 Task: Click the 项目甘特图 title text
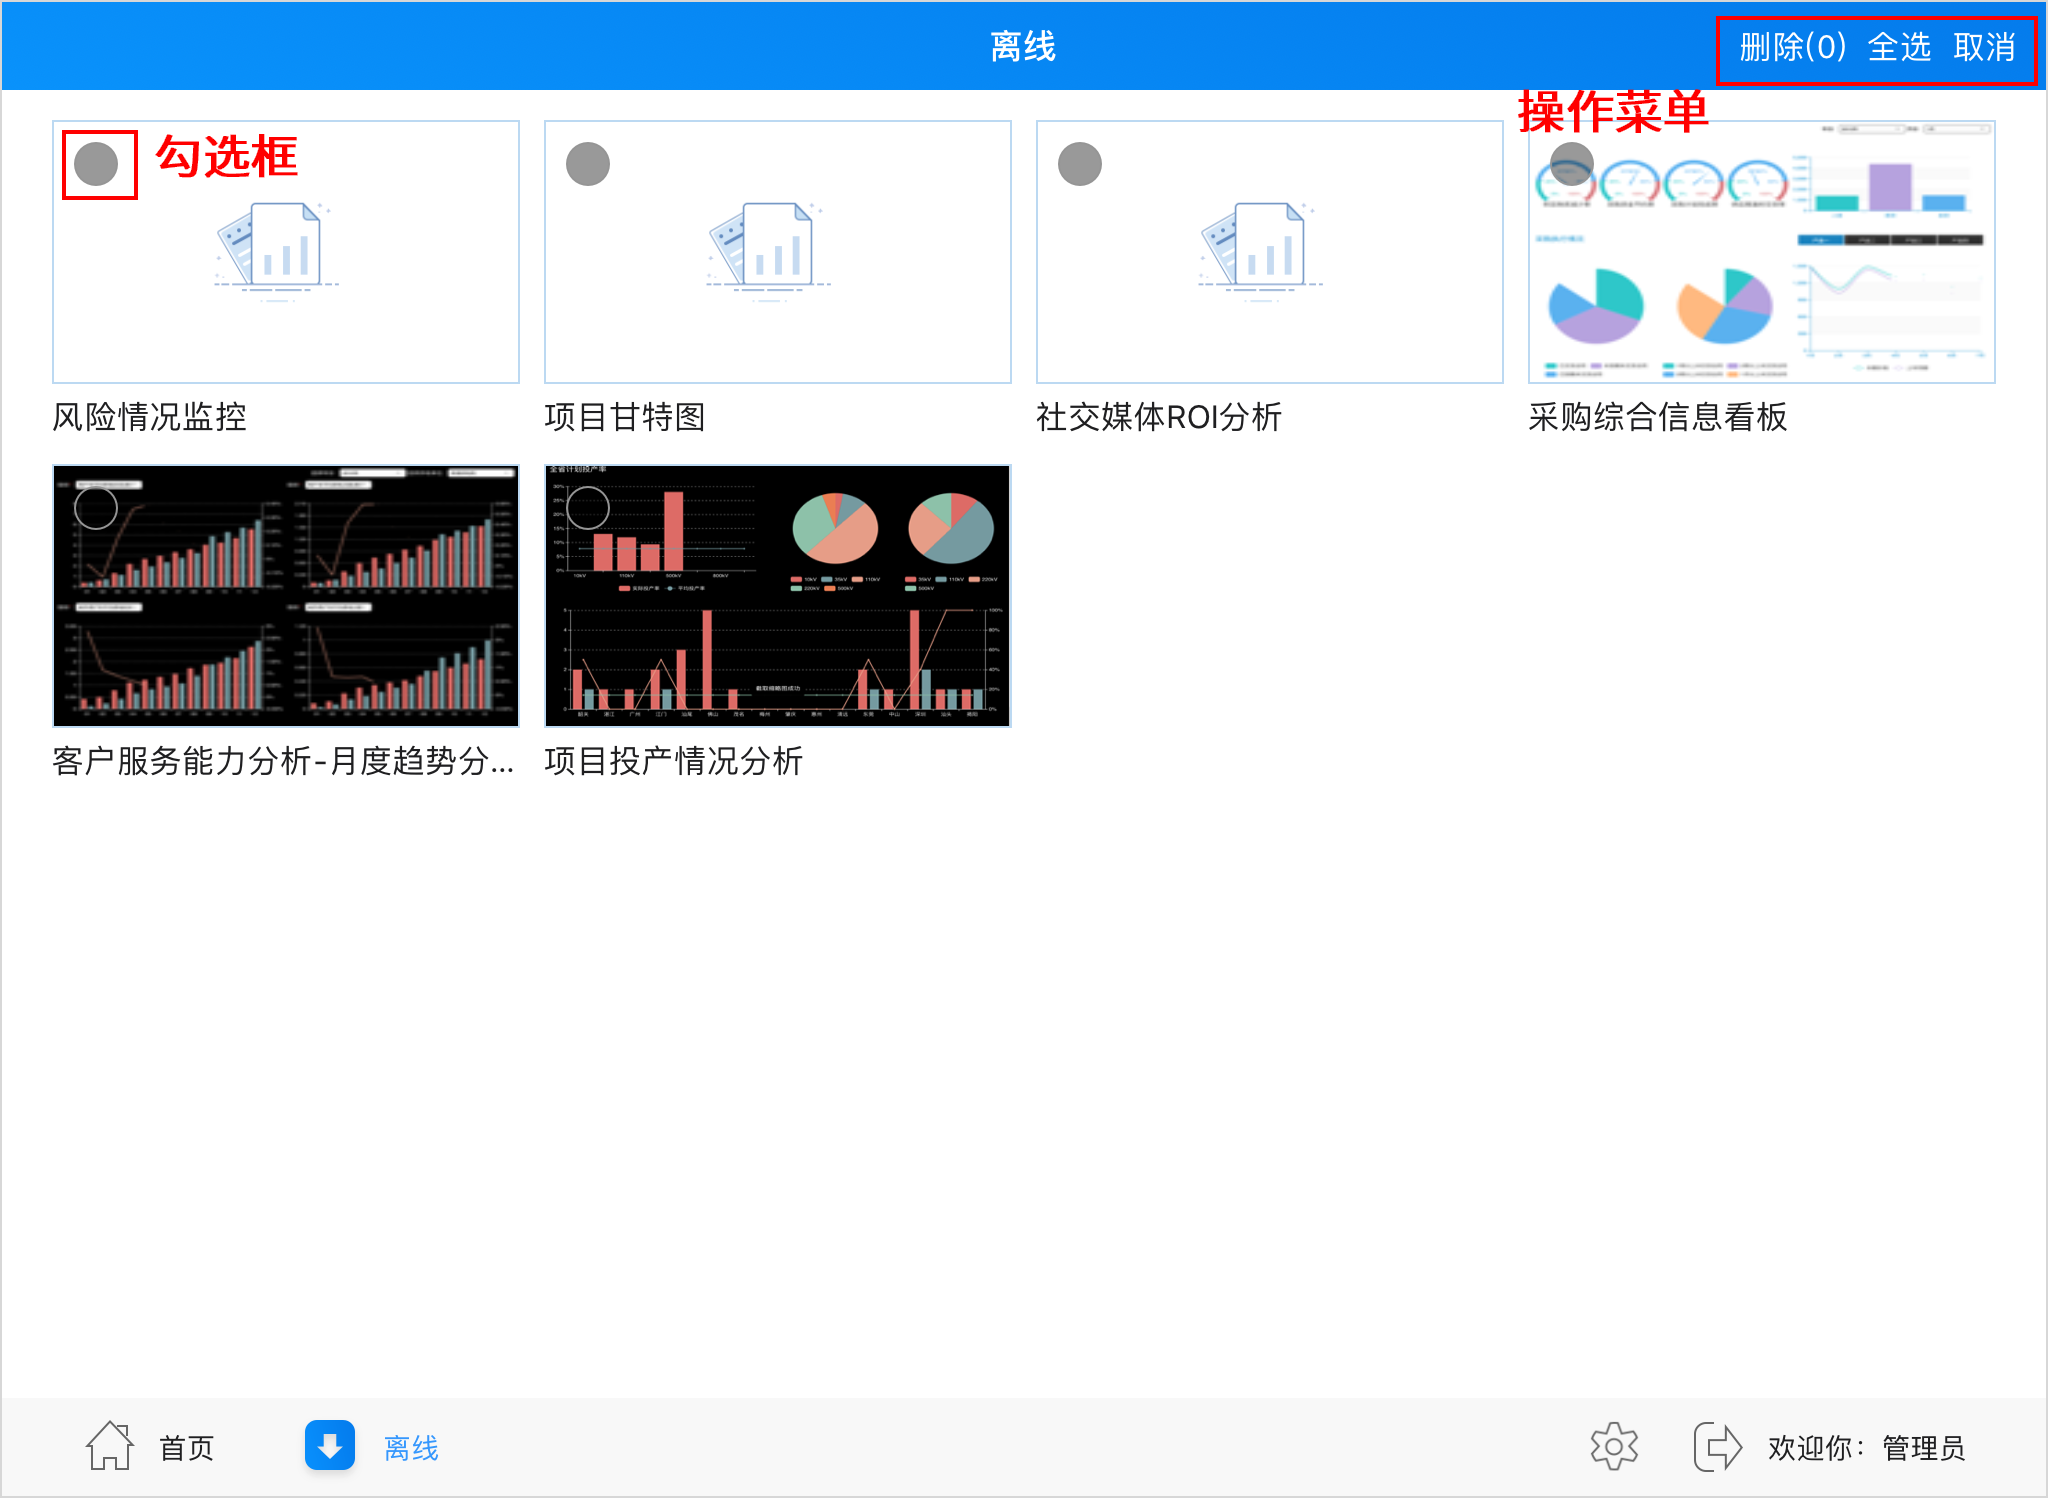(626, 417)
